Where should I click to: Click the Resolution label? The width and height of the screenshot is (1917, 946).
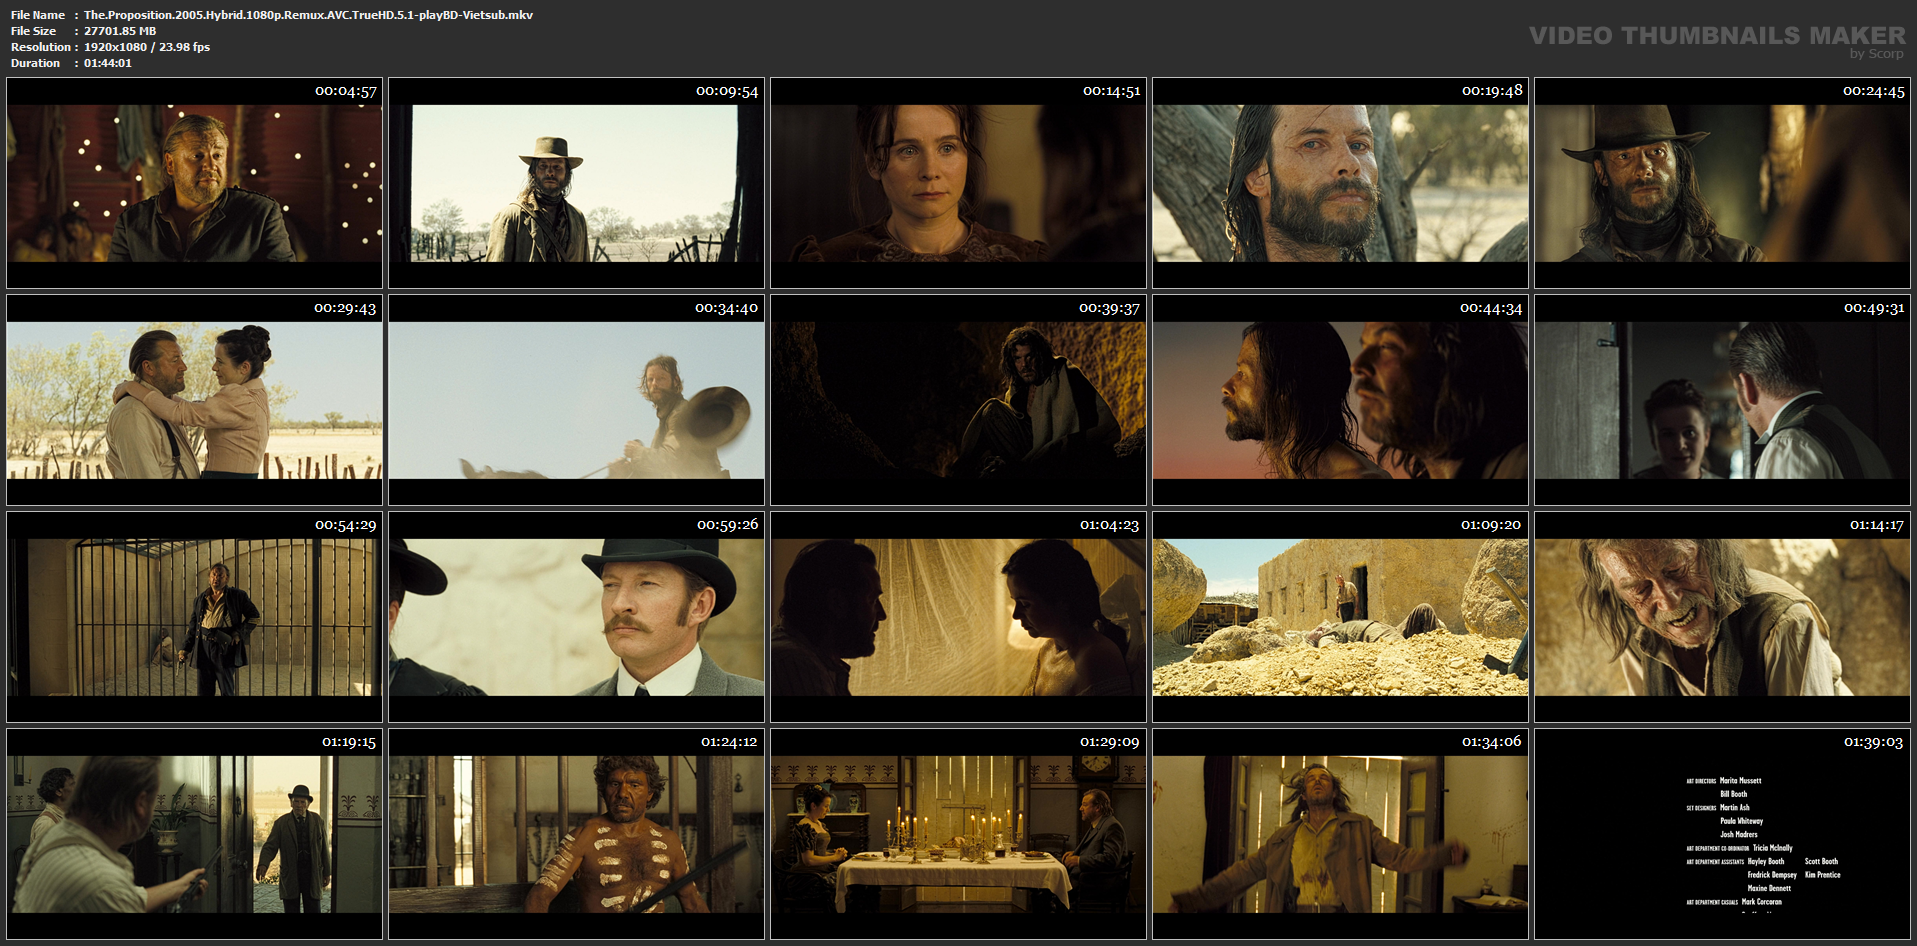[x=41, y=47]
